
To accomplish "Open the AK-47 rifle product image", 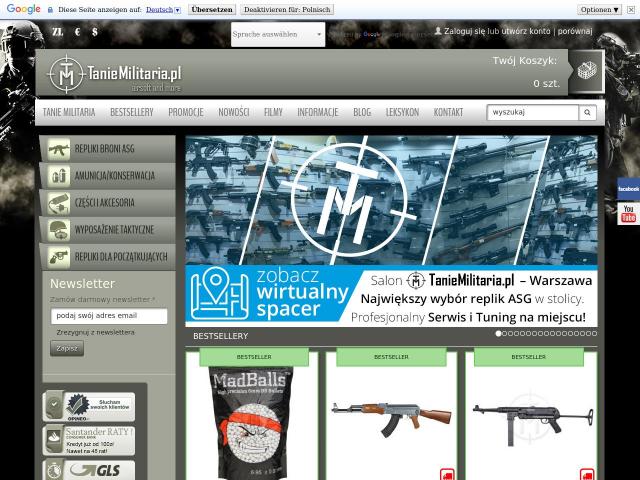I will 391,420.
